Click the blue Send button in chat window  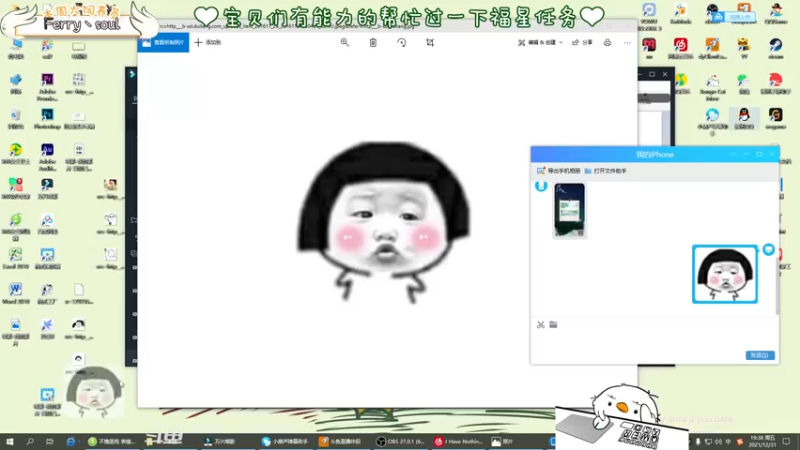tap(760, 355)
